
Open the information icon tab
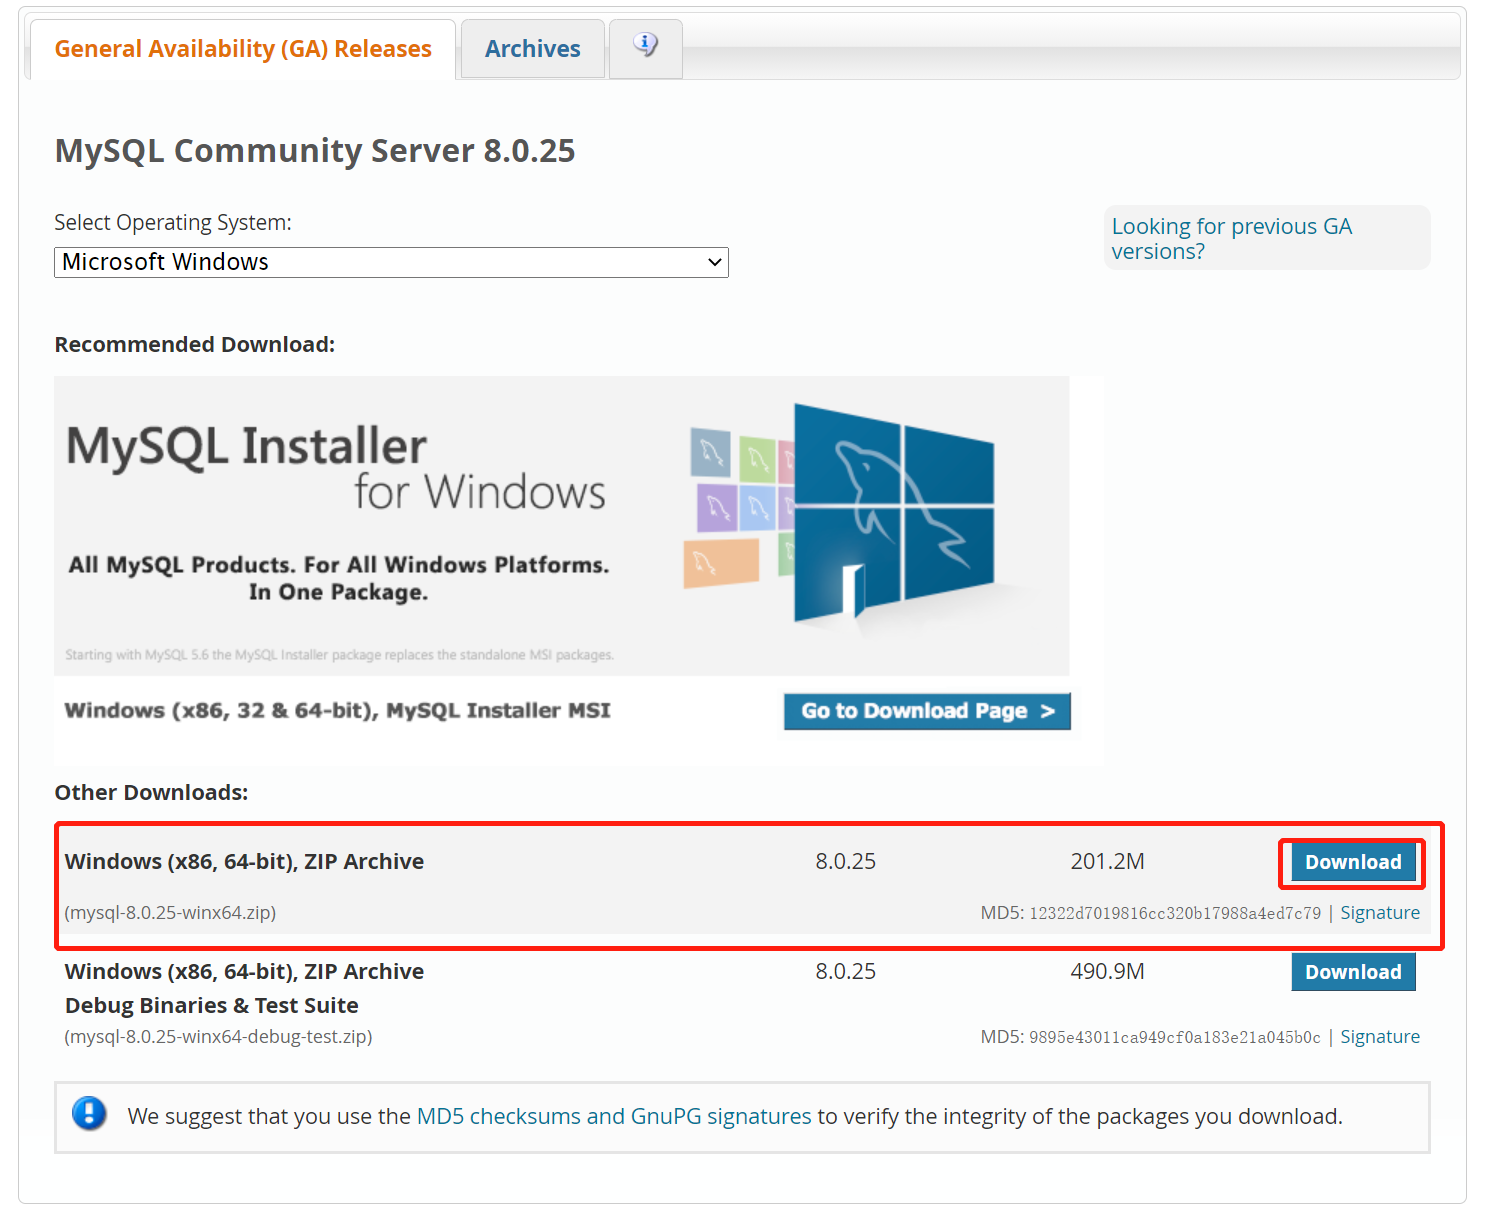(x=646, y=46)
